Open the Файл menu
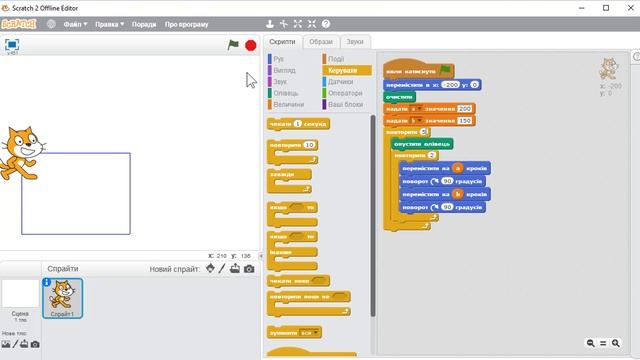 pos(75,24)
